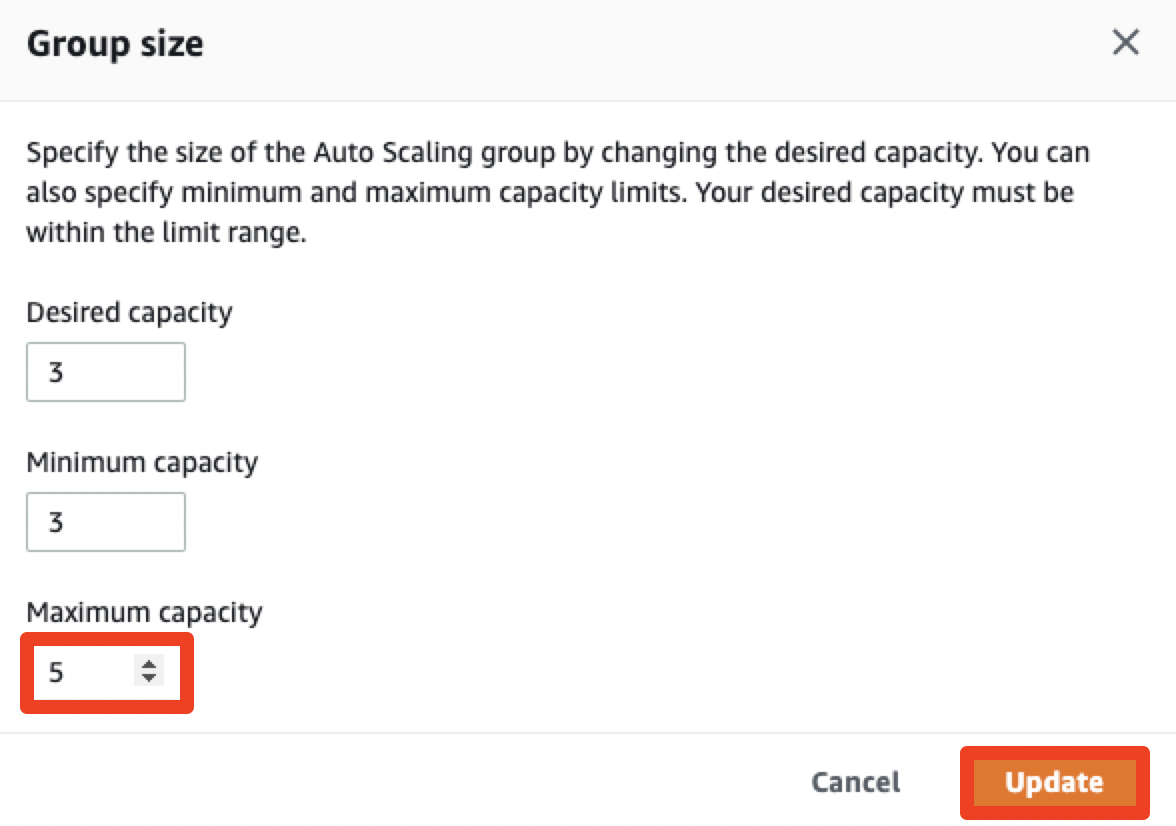Click the number 3 in Minimum capacity
The width and height of the screenshot is (1176, 826).
56,522
